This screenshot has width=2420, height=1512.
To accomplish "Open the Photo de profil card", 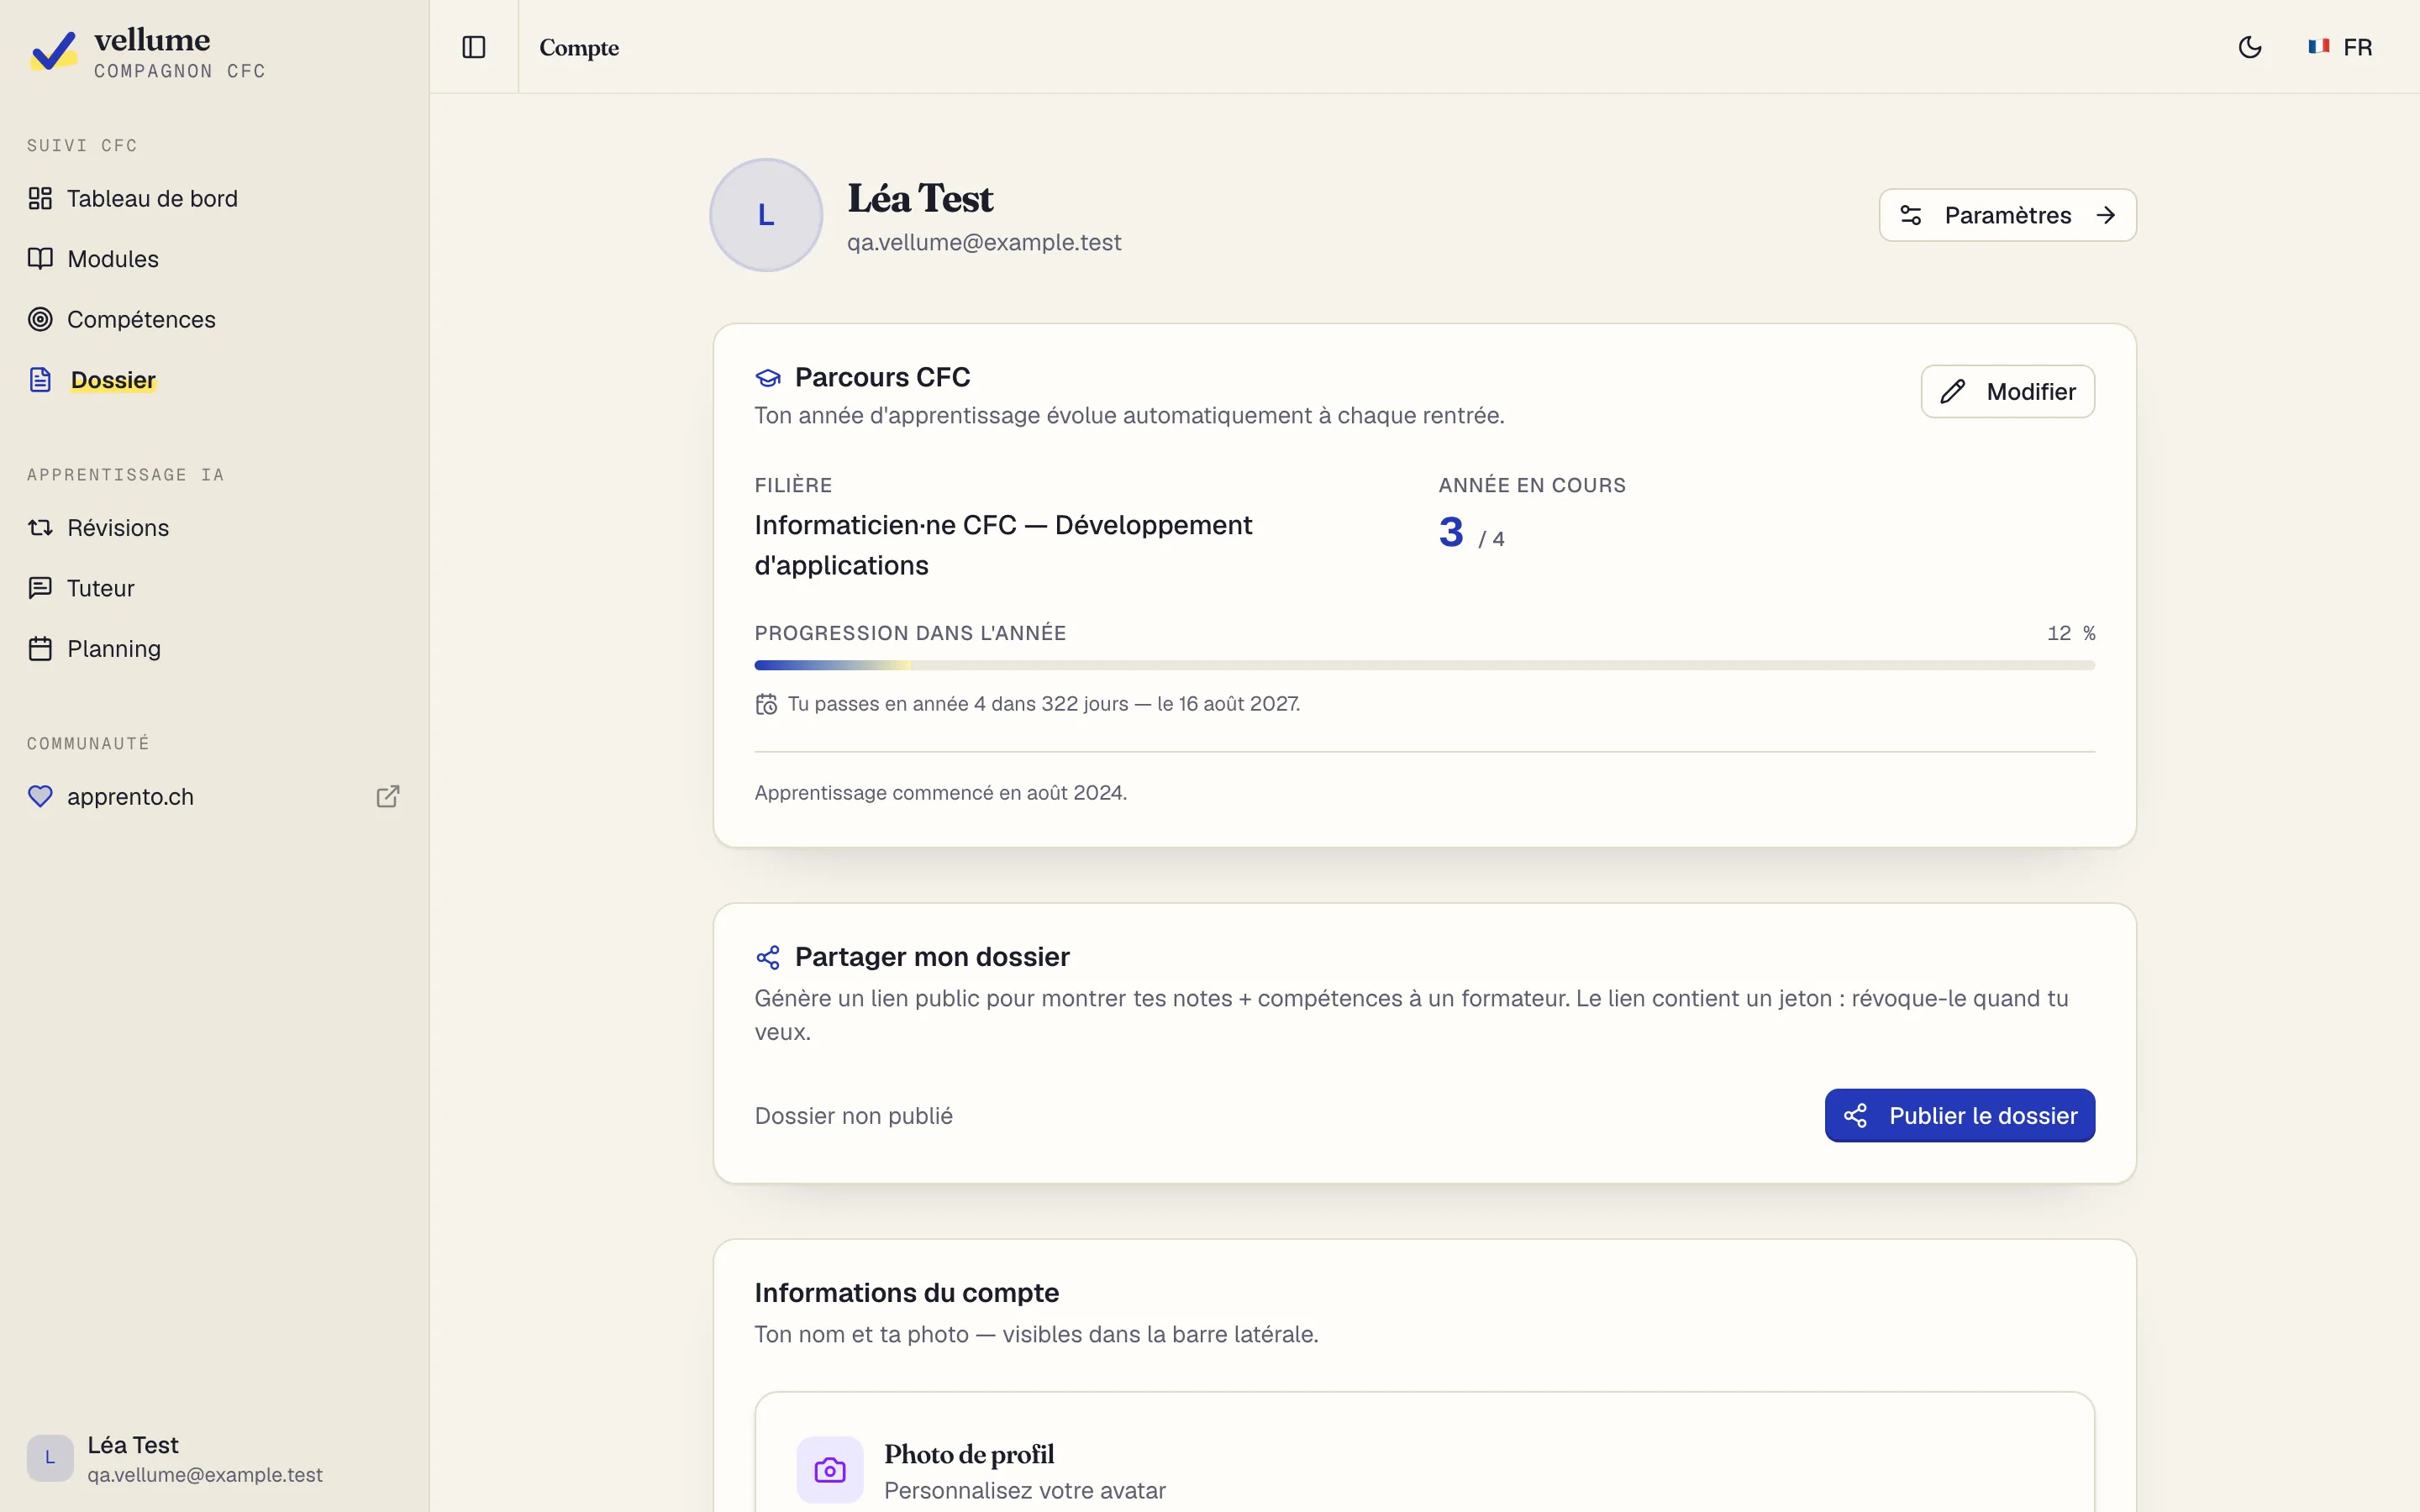I will click(x=1424, y=1452).
